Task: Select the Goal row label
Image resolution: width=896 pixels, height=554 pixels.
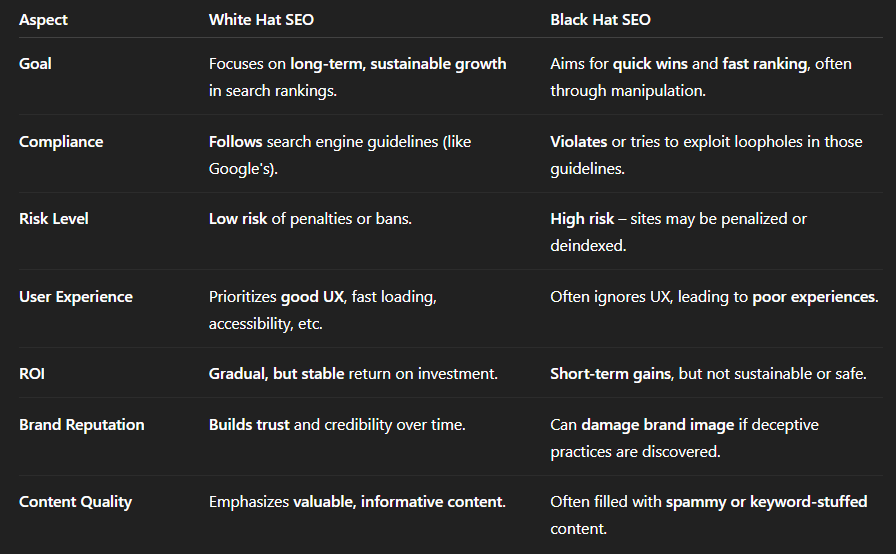Action: [35, 64]
